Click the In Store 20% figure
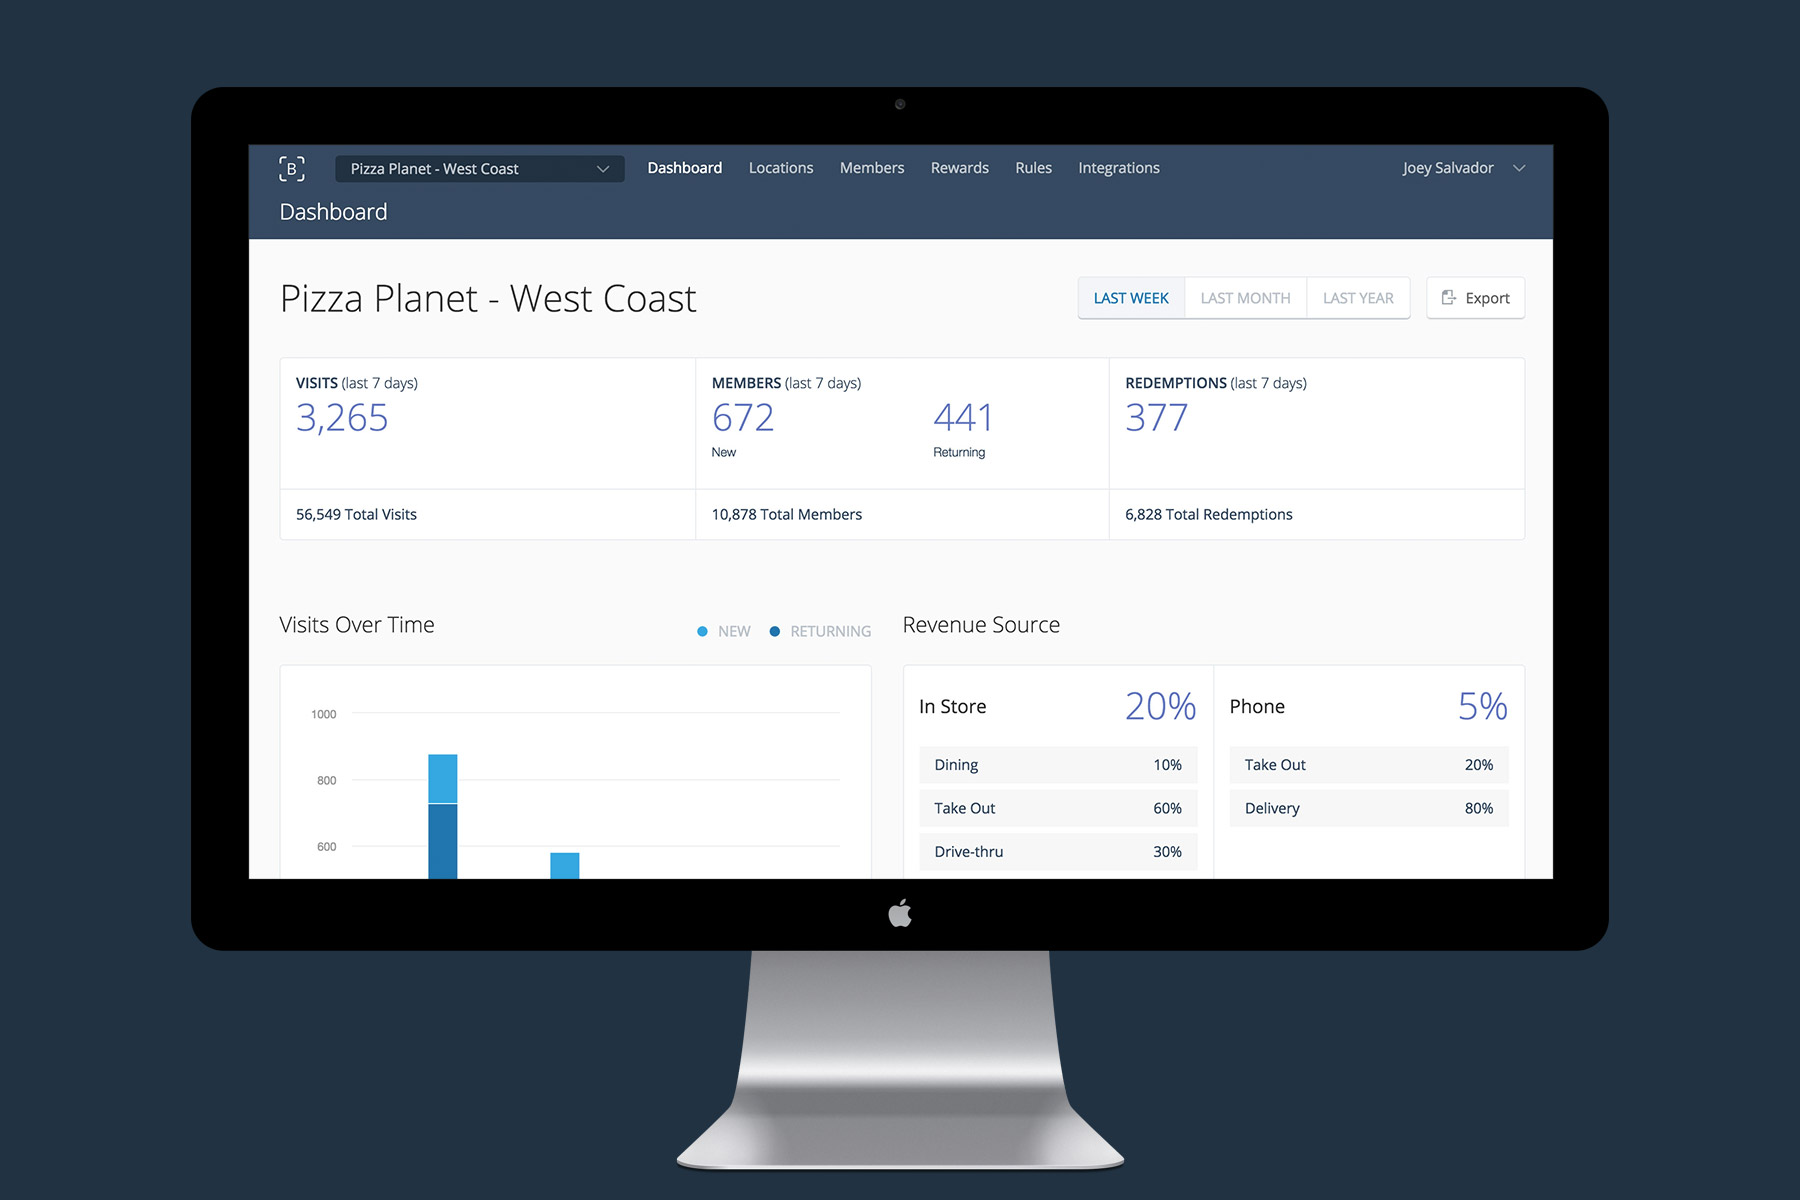This screenshot has width=1800, height=1200. (x=1160, y=707)
